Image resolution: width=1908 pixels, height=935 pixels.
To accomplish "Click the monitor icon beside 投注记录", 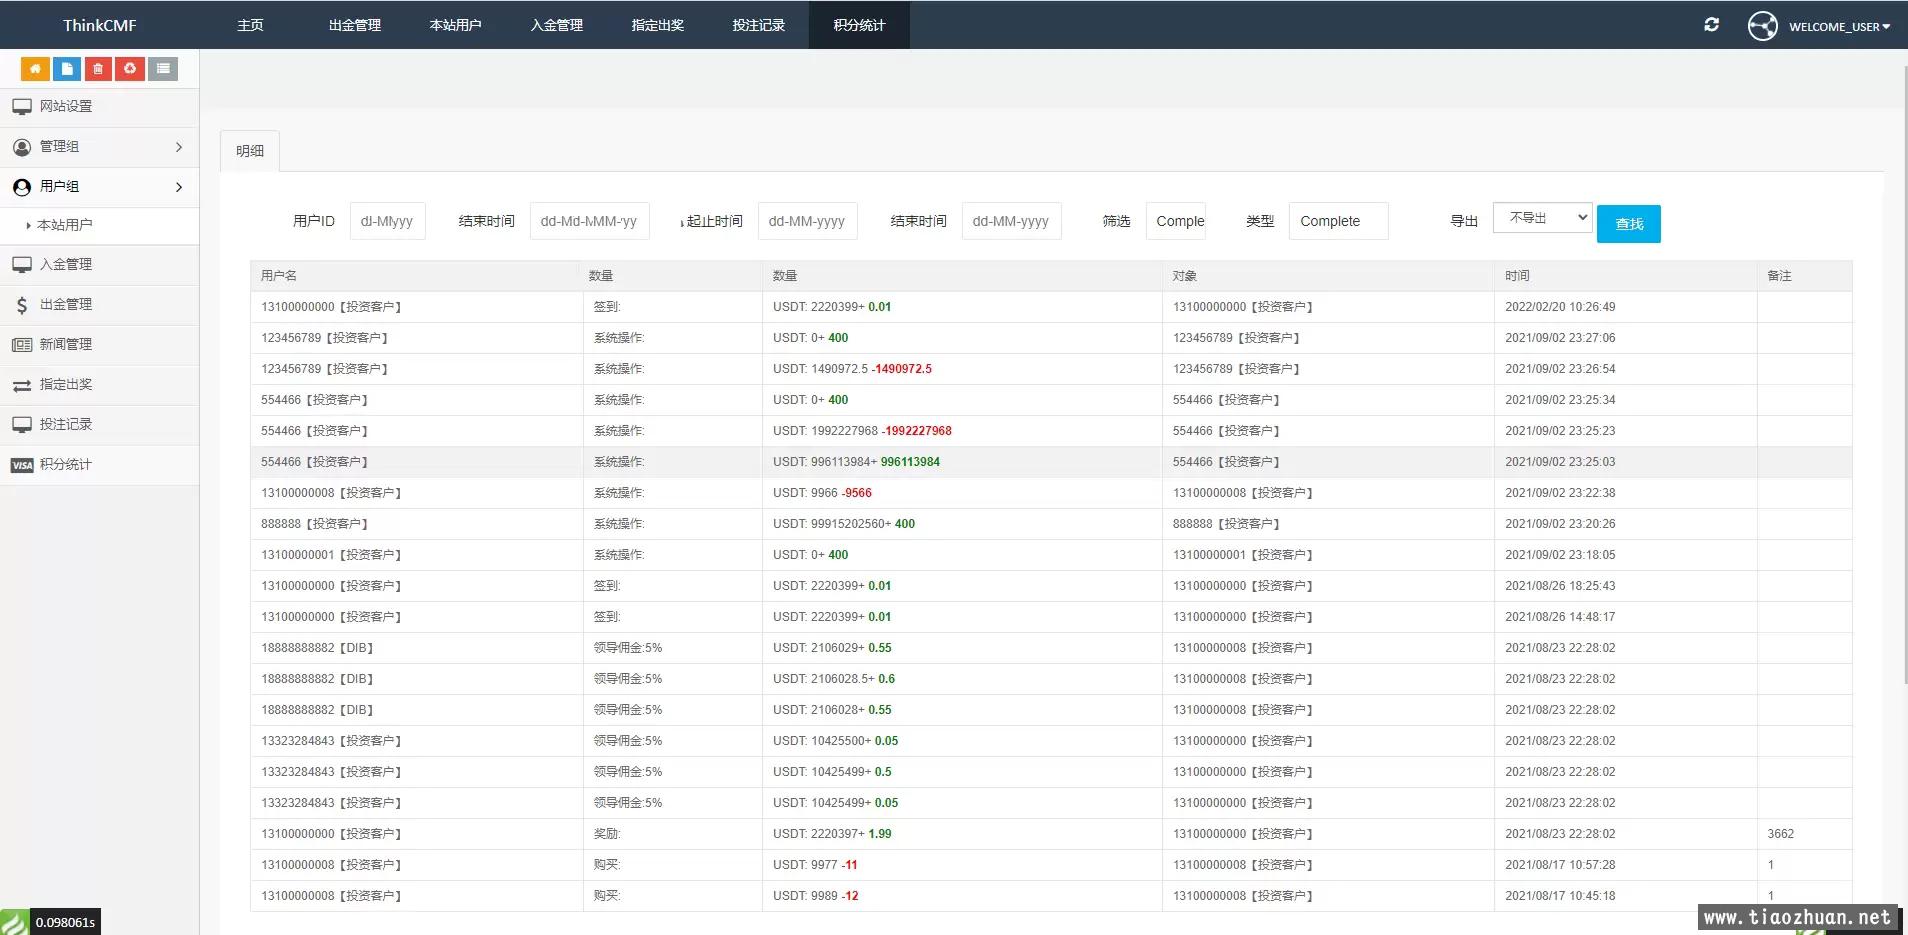I will (22, 425).
